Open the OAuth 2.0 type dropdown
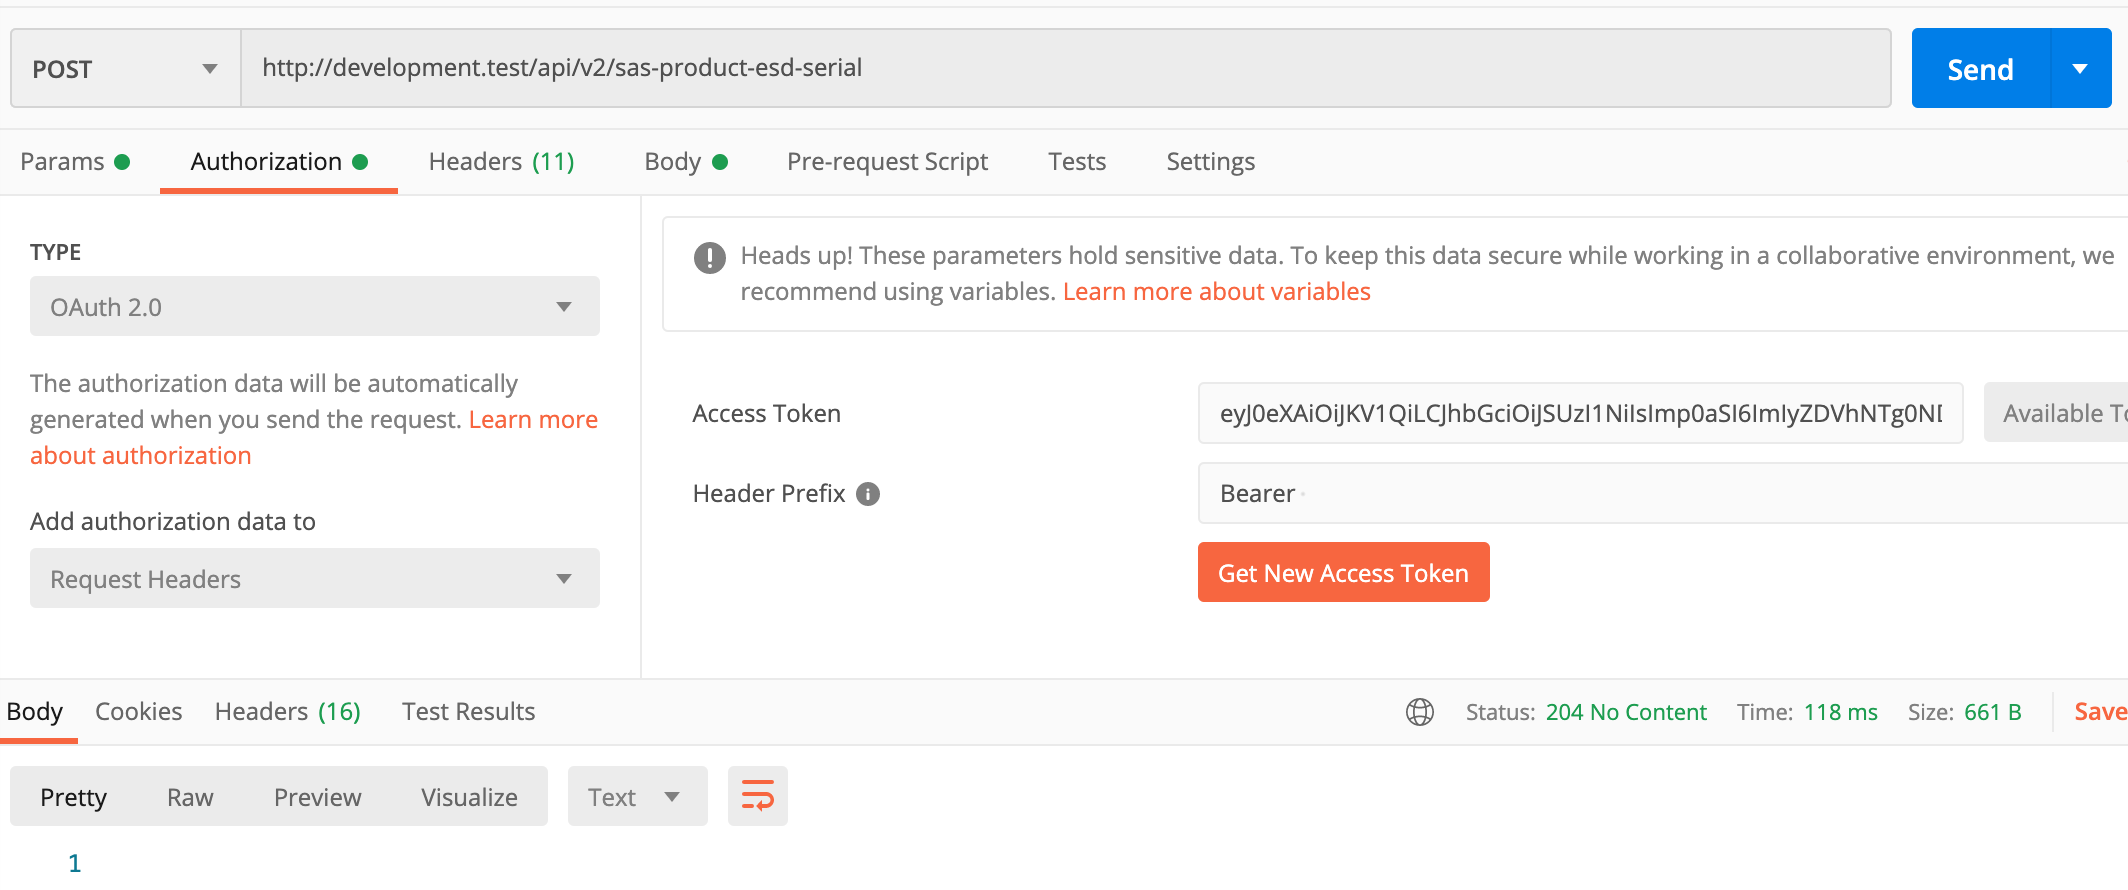Image resolution: width=2128 pixels, height=890 pixels. coord(314,307)
